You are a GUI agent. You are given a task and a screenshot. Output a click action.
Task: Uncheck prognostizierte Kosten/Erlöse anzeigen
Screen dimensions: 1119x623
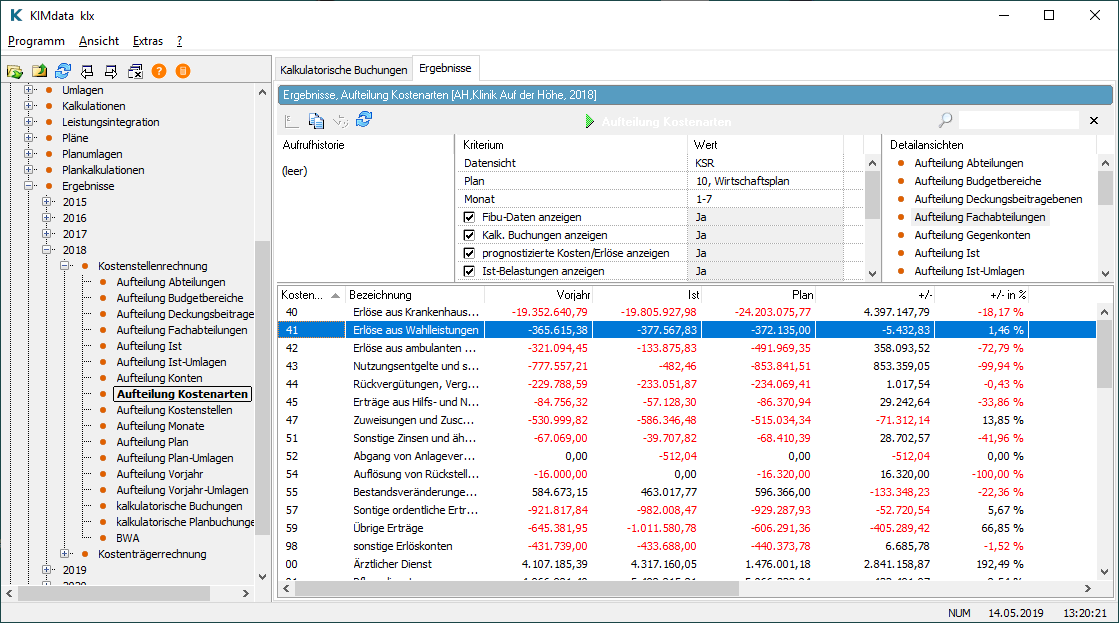(469, 254)
